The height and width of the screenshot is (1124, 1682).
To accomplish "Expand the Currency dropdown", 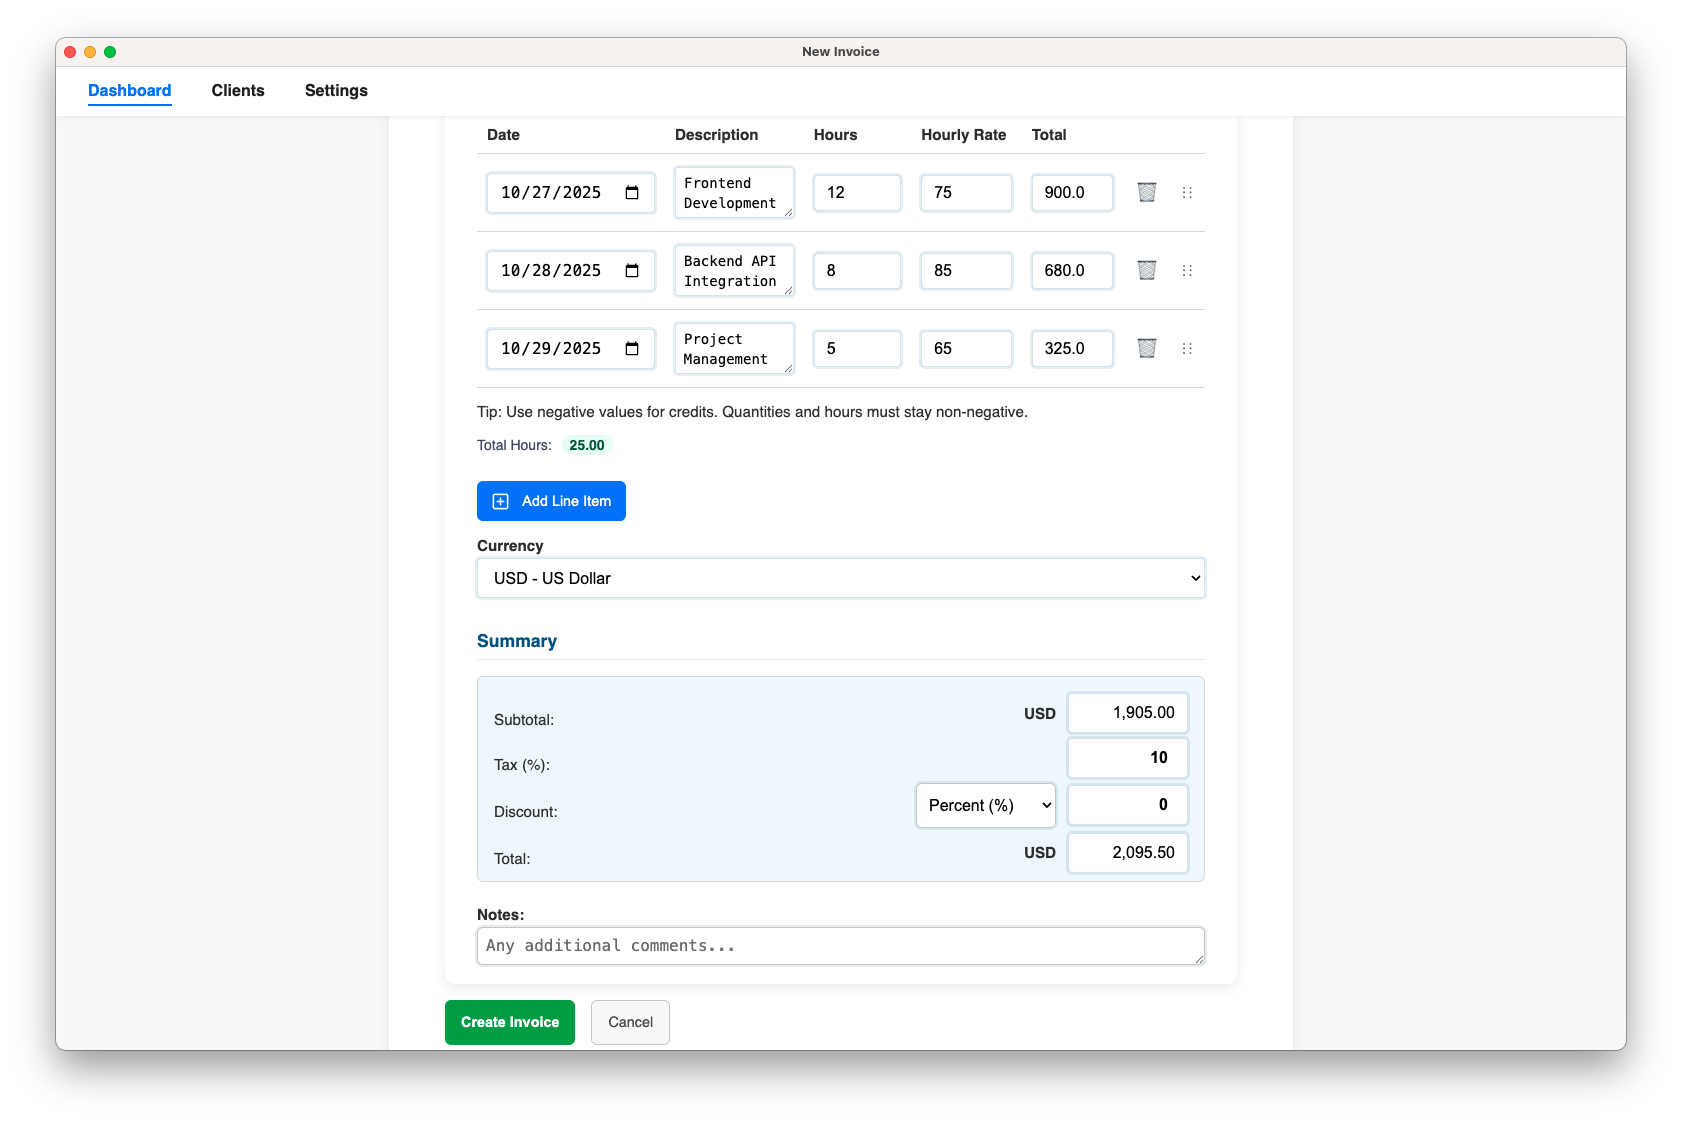I will (840, 578).
